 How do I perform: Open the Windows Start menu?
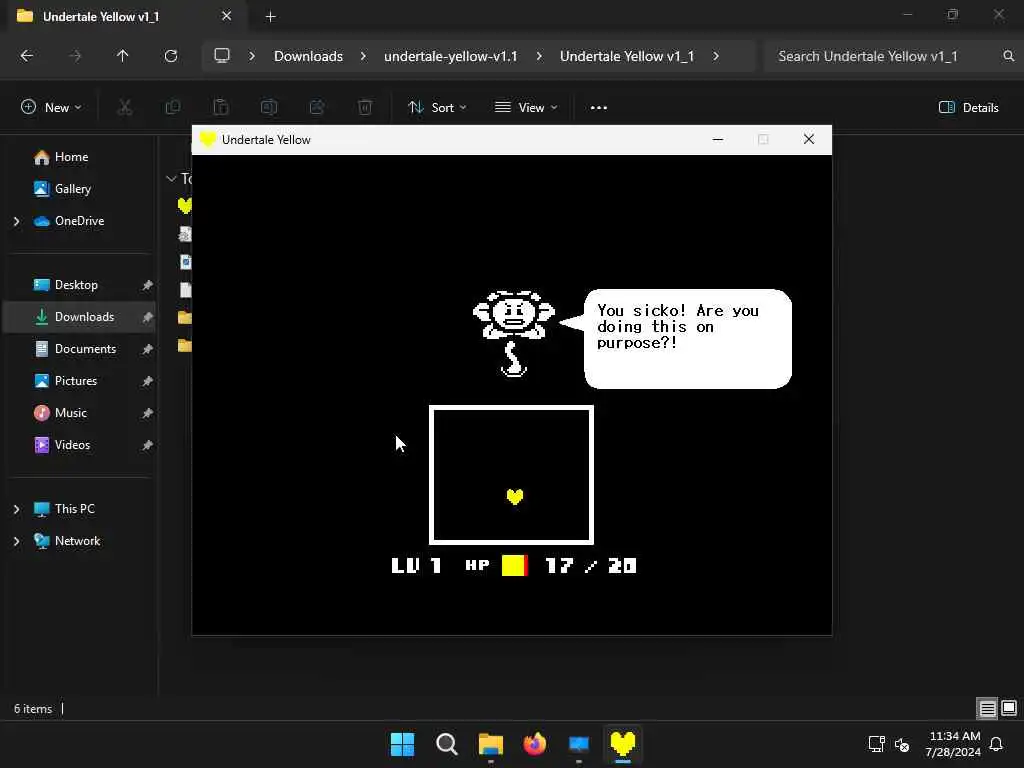pos(402,744)
